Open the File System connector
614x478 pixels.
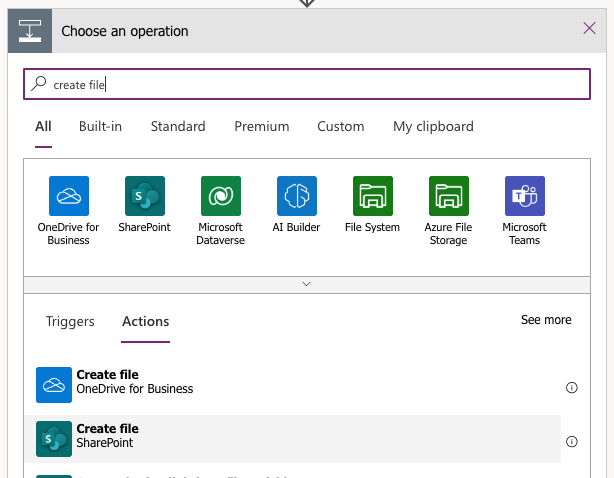coord(372,196)
